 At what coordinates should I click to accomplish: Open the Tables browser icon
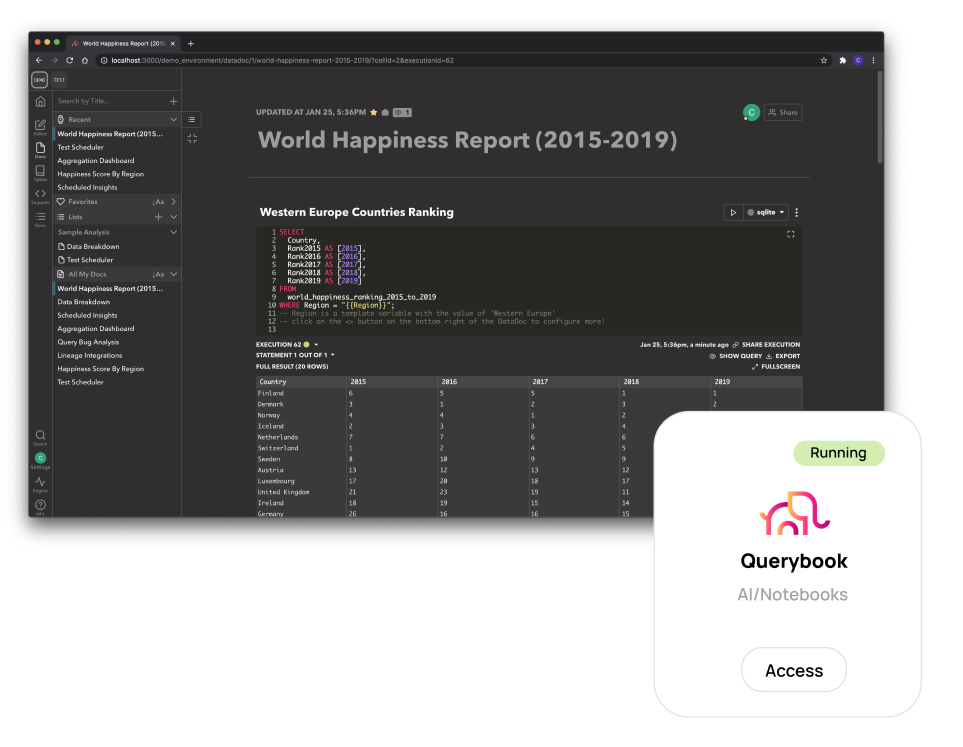click(x=41, y=173)
